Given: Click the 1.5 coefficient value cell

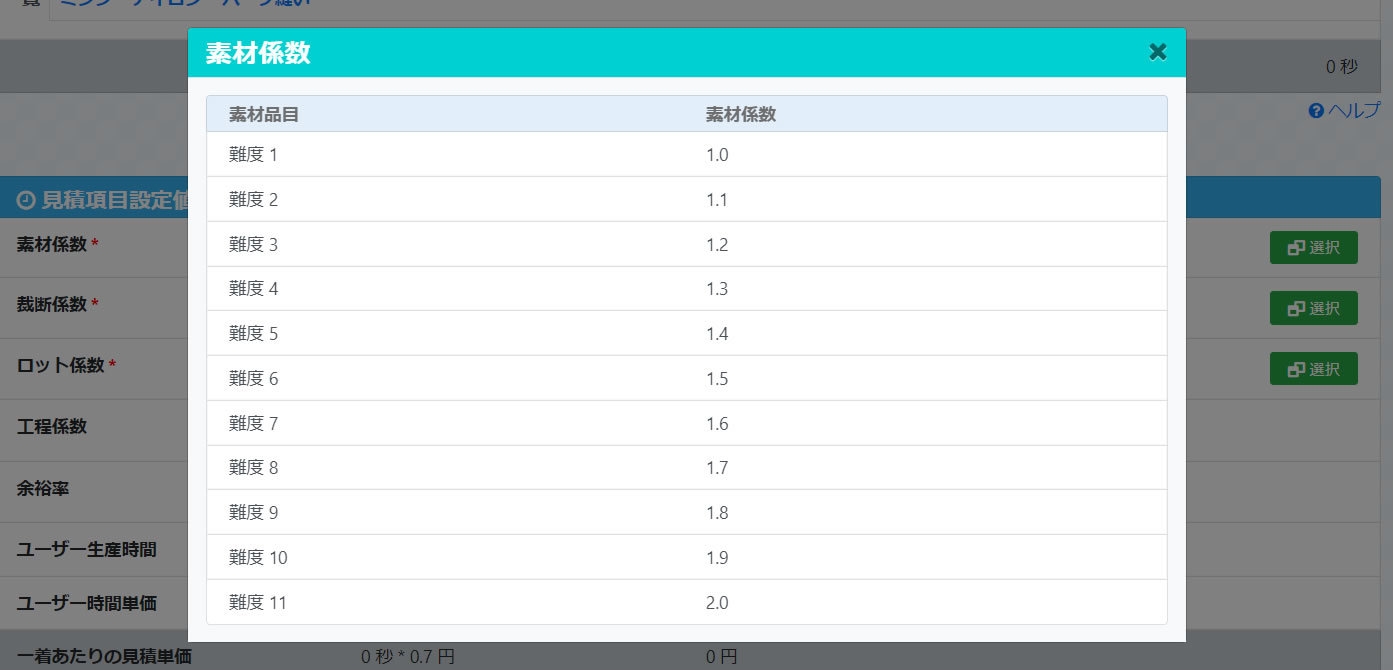Looking at the screenshot, I should pyautogui.click(x=717, y=379).
